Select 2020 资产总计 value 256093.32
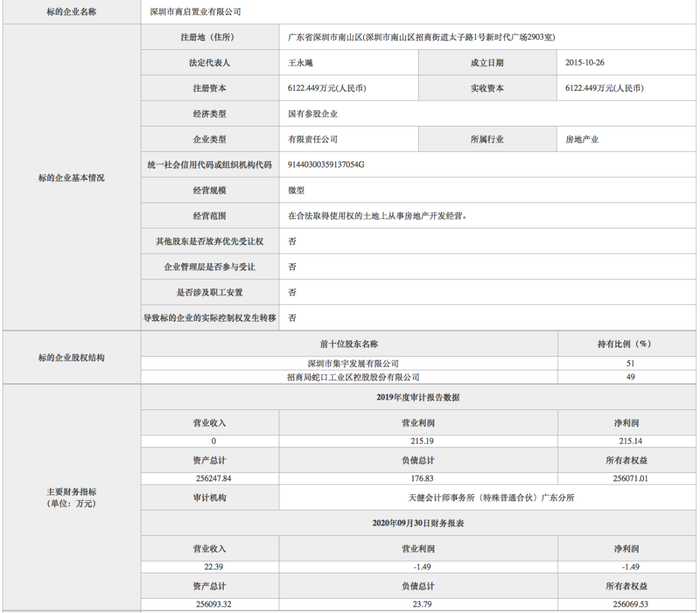Screen dimensions: 700x613 pyautogui.click(x=213, y=605)
